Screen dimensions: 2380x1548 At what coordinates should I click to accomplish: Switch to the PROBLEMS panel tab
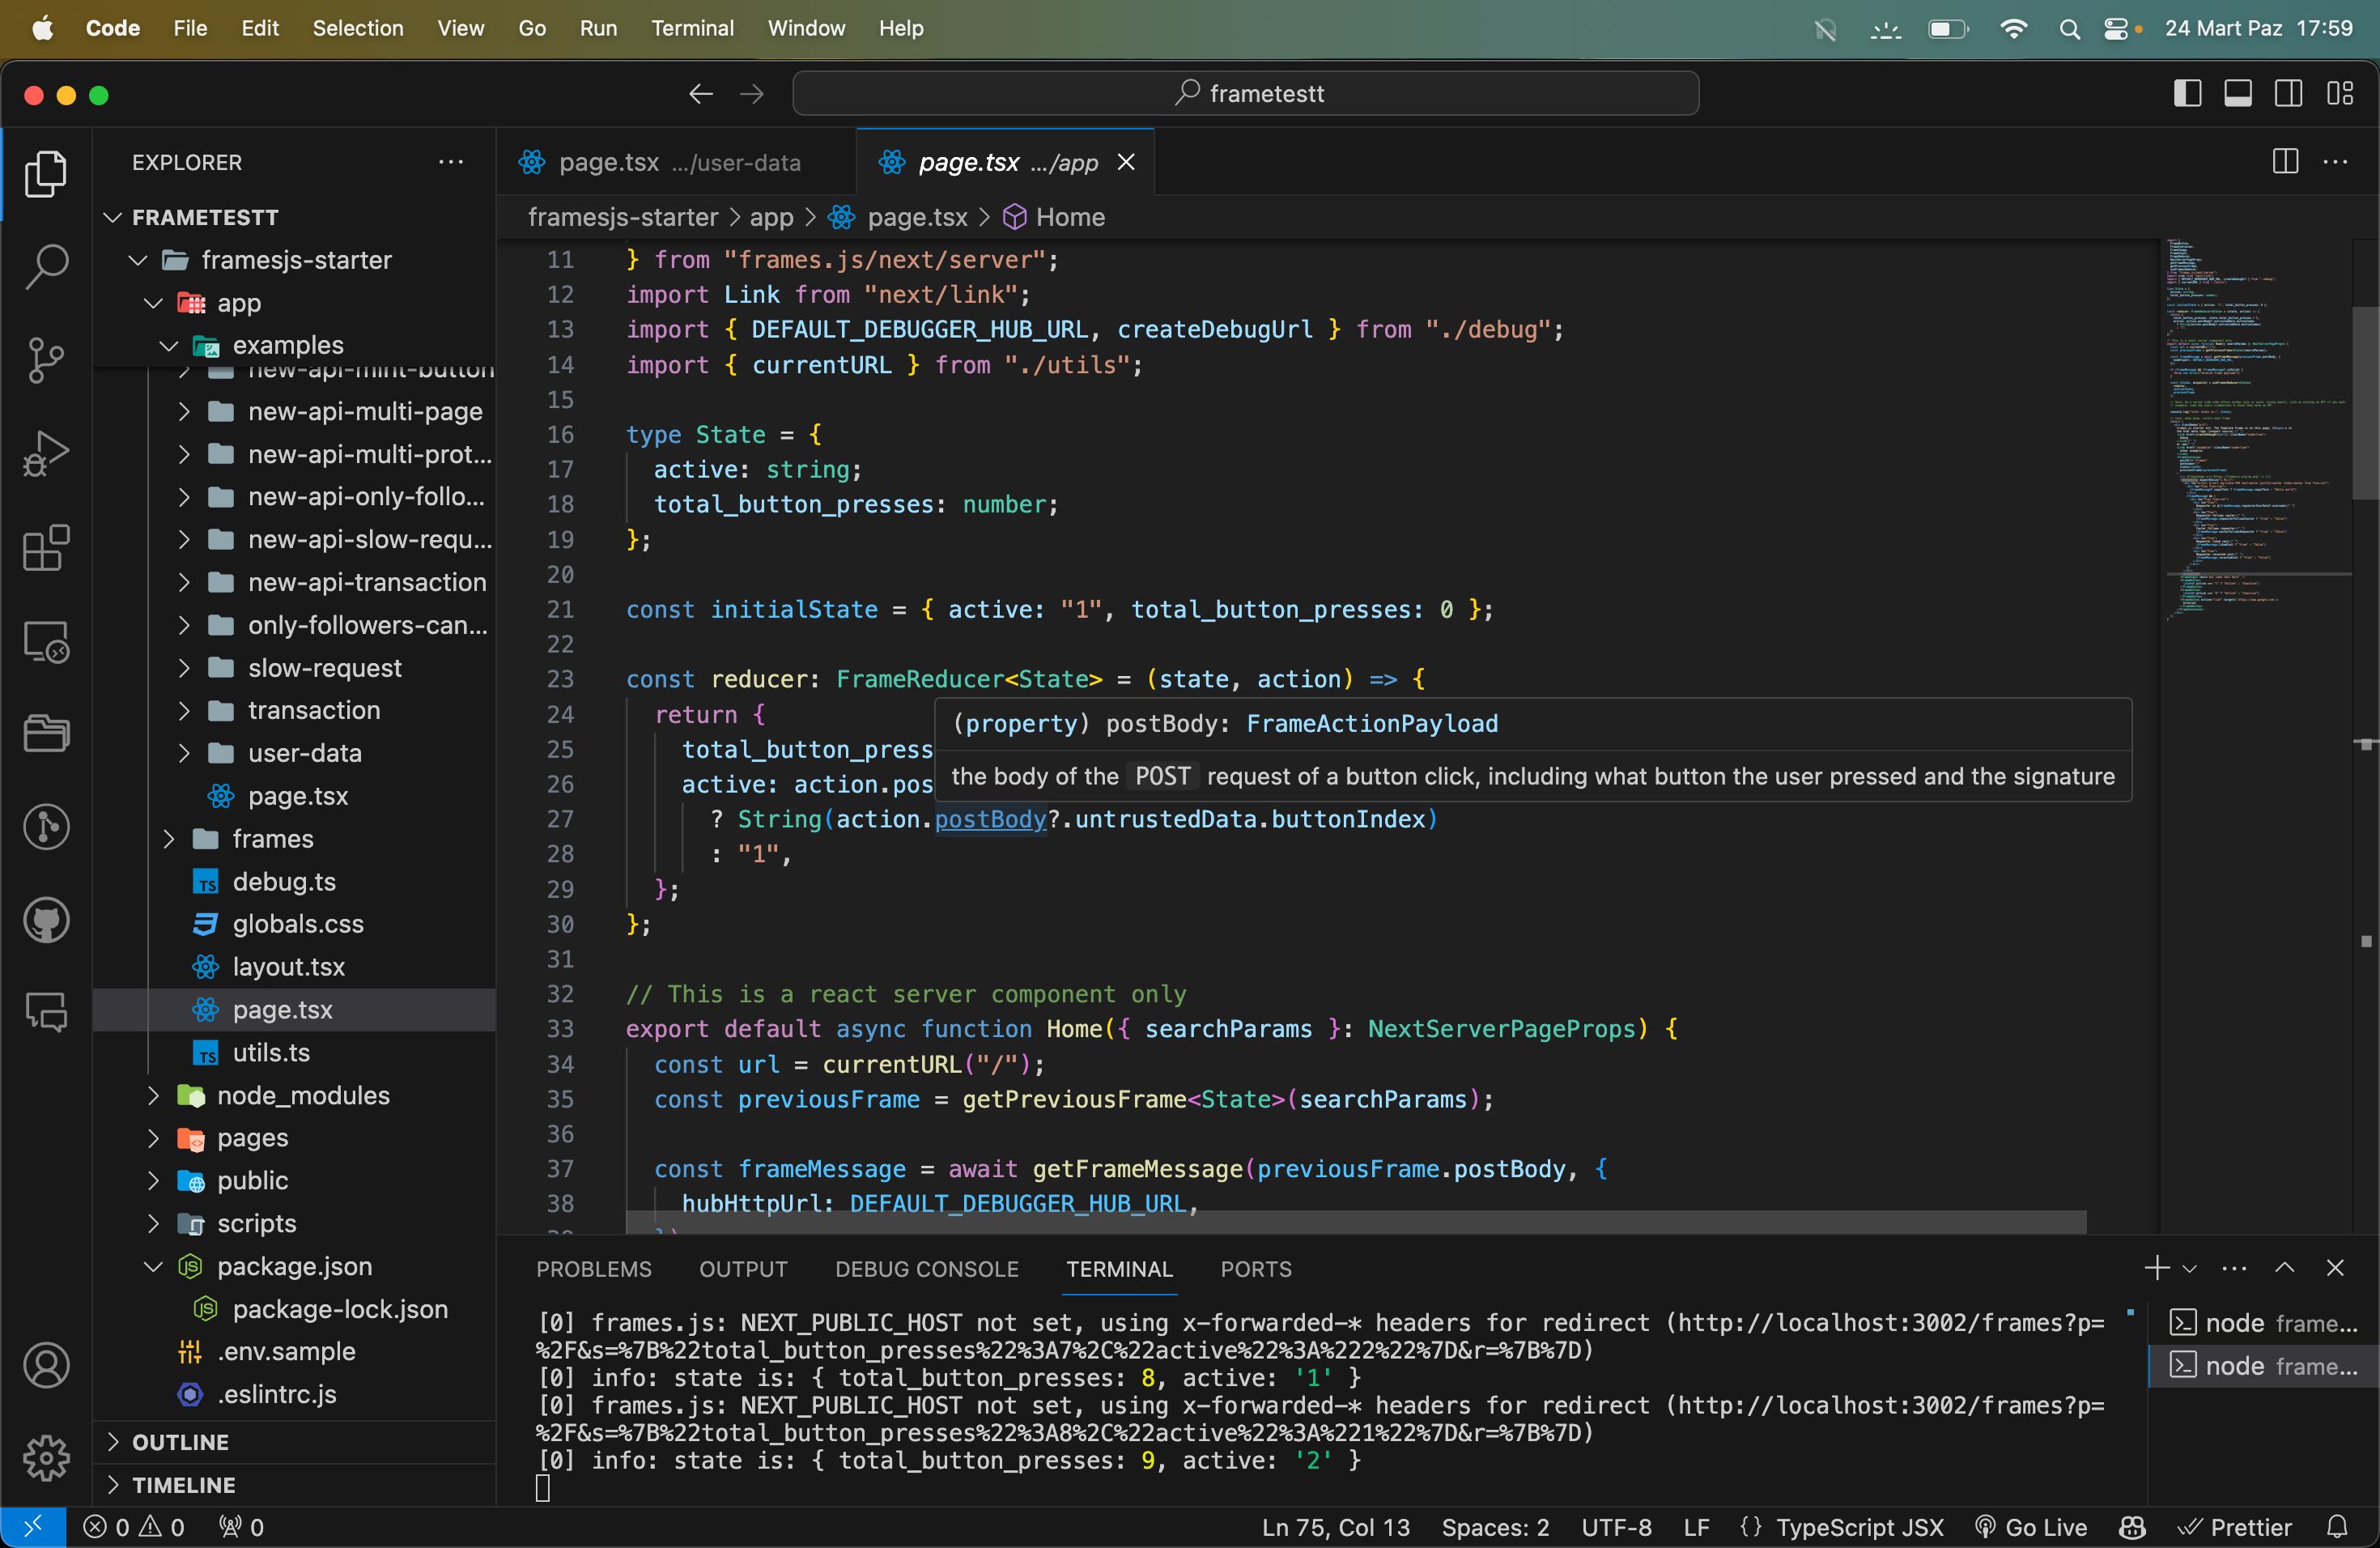click(594, 1268)
